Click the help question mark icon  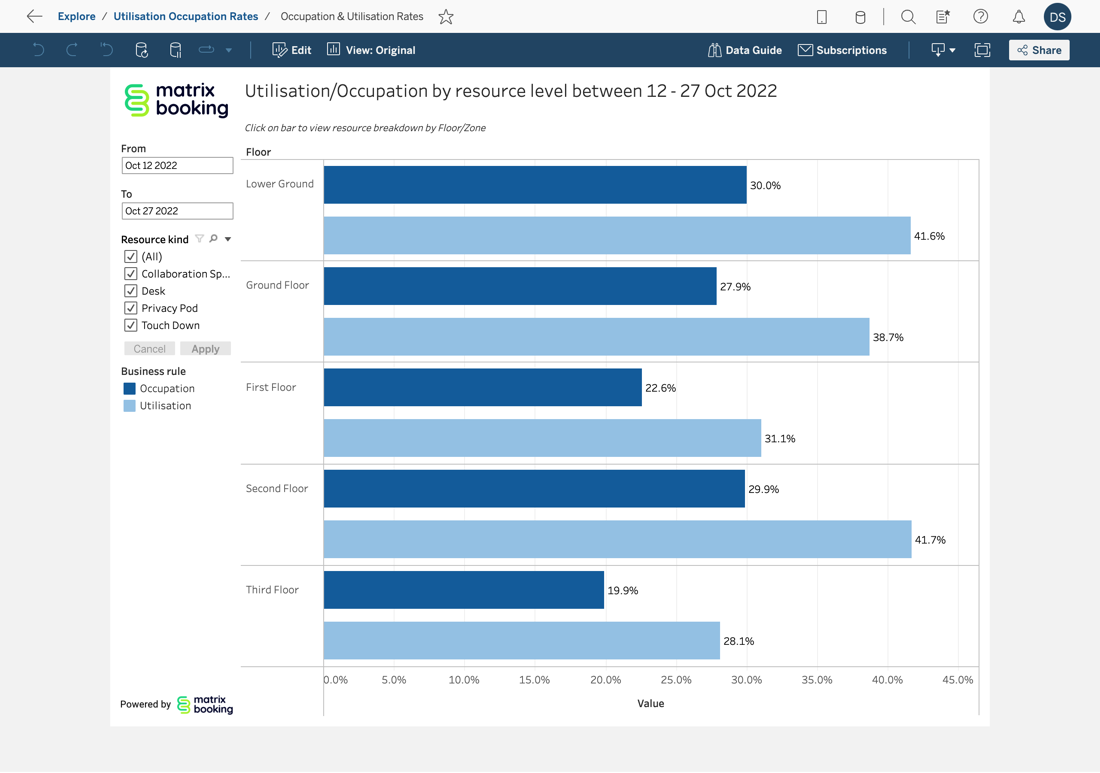981,17
